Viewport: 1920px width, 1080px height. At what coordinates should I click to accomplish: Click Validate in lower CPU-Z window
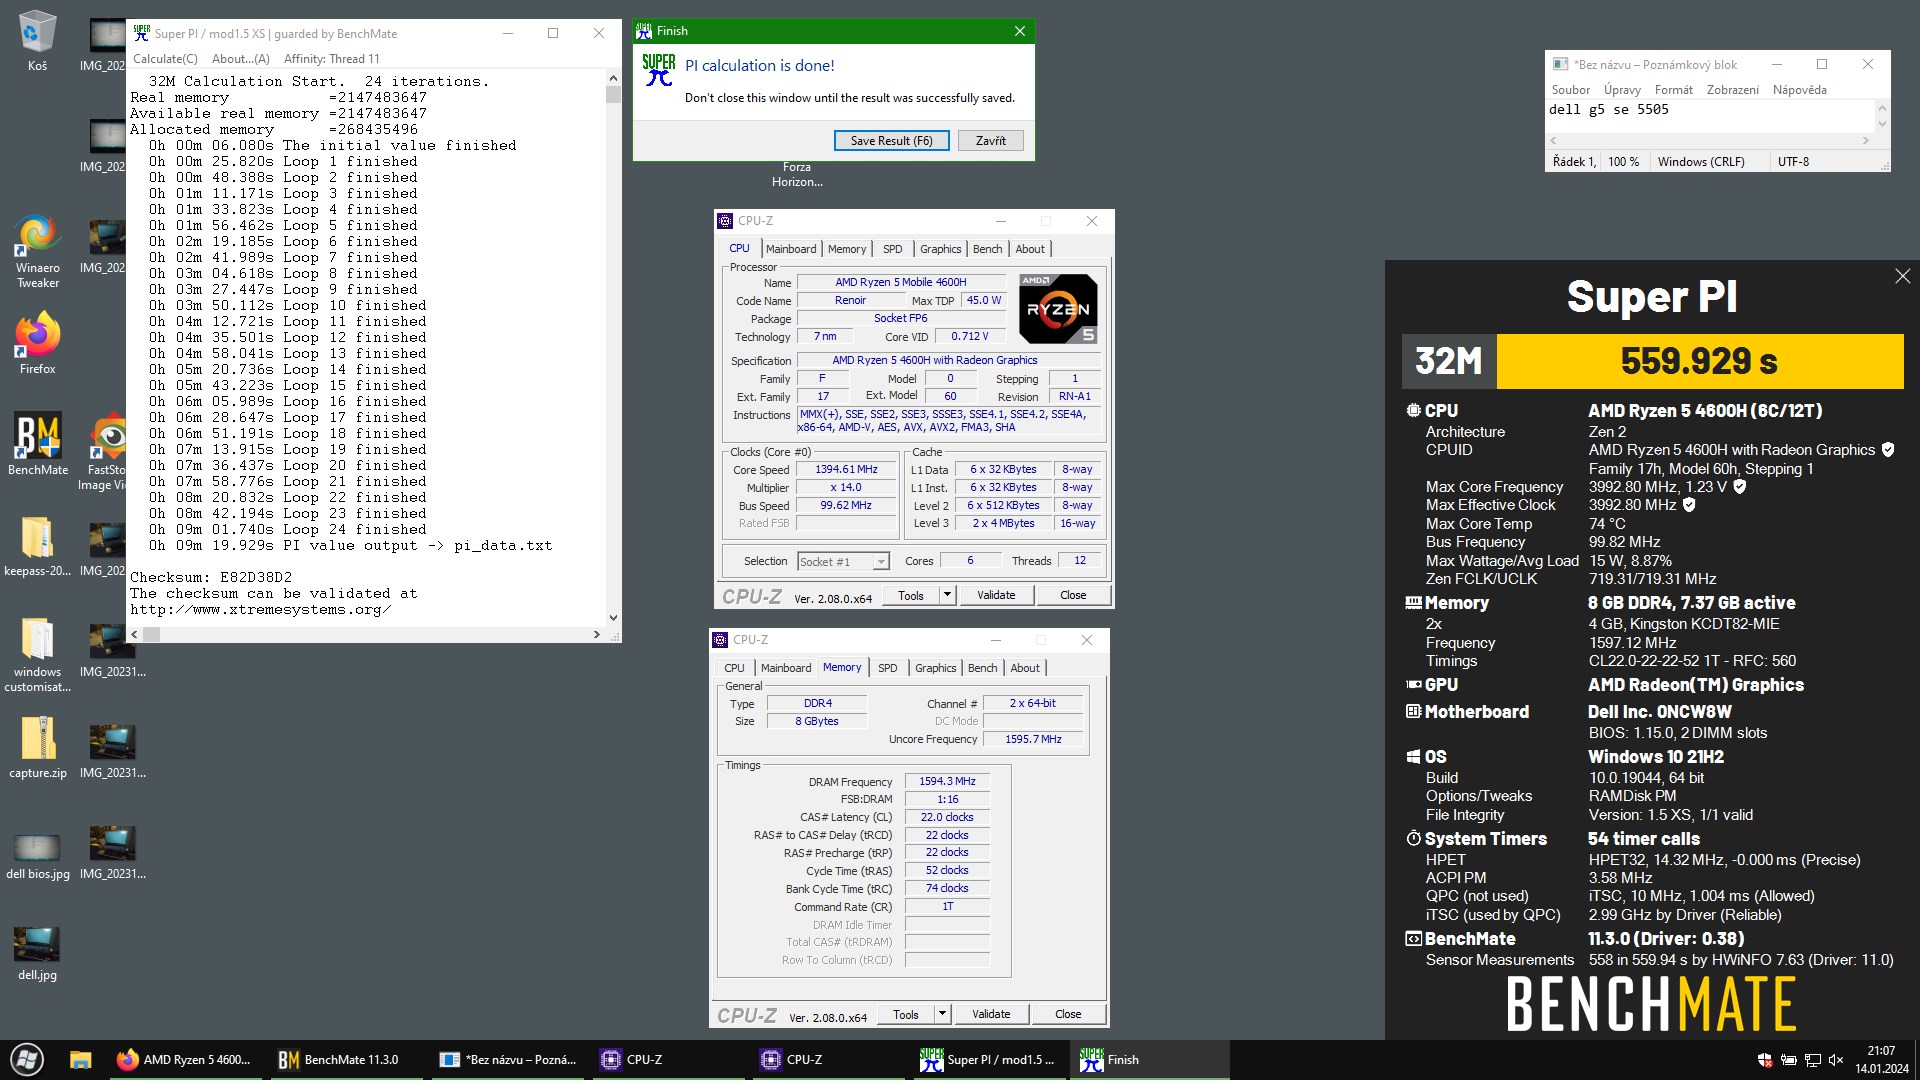pos(991,1015)
